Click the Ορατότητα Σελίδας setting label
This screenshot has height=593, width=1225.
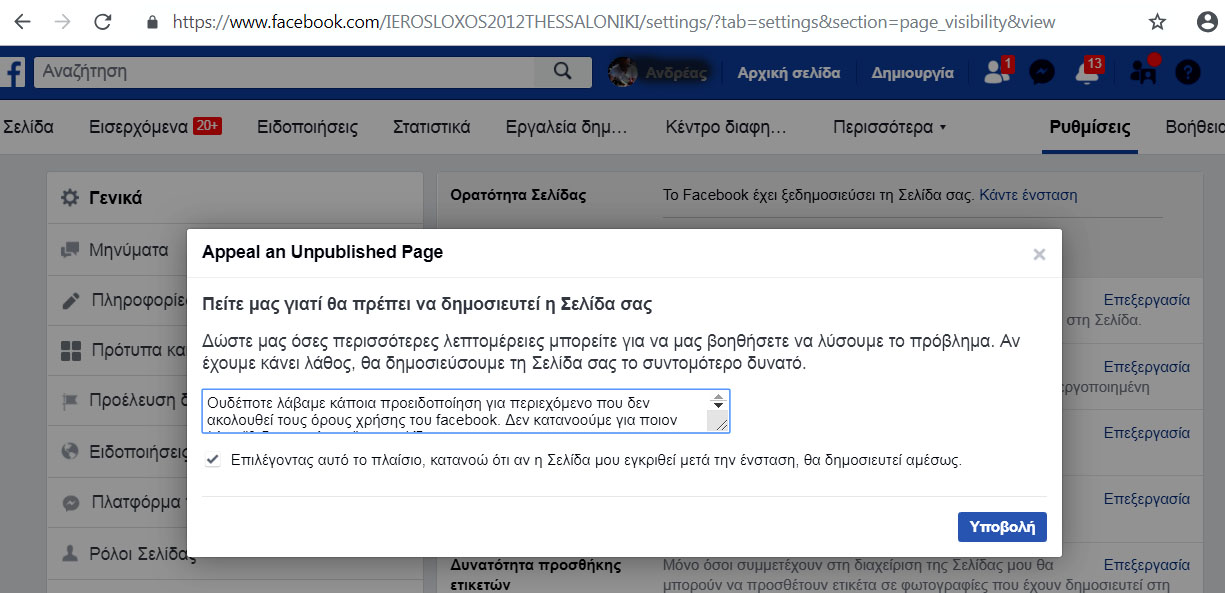coord(518,195)
